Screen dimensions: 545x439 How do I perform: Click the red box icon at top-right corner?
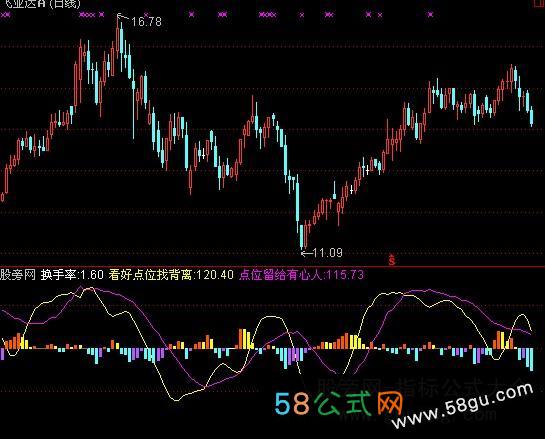[539, 3]
